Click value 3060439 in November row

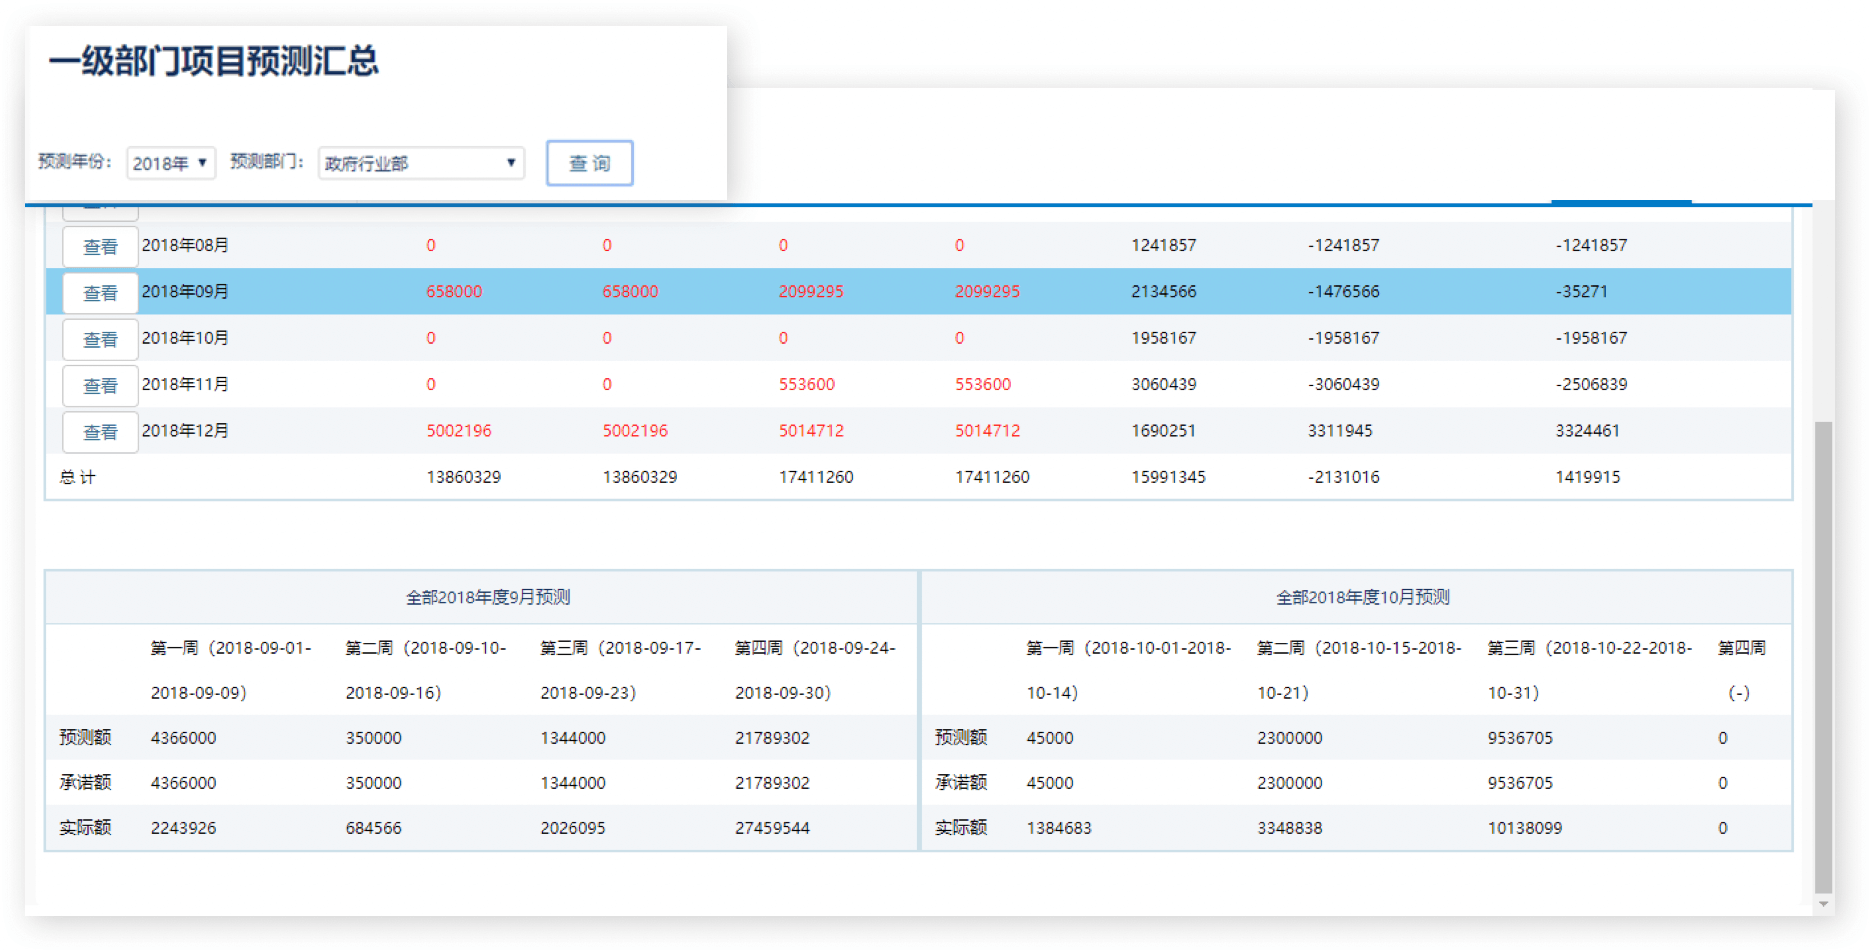point(1164,384)
